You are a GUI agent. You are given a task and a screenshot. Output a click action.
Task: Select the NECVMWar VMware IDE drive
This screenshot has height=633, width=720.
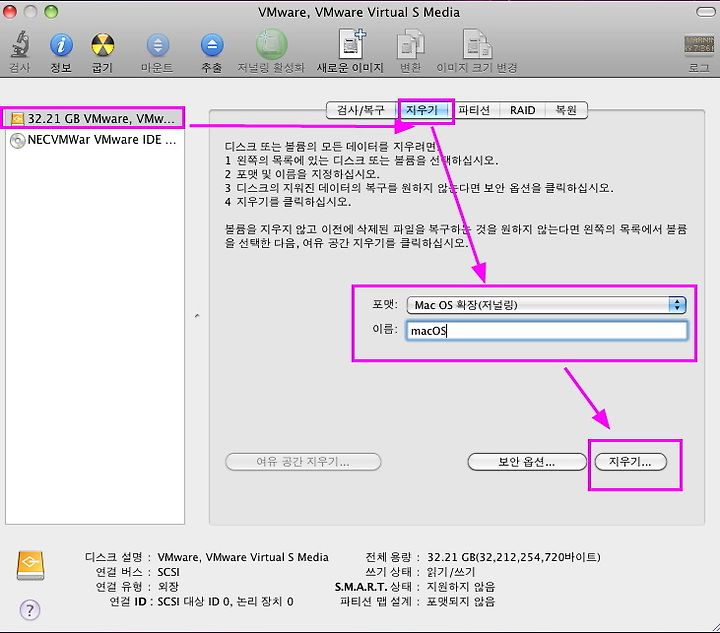click(x=93, y=140)
